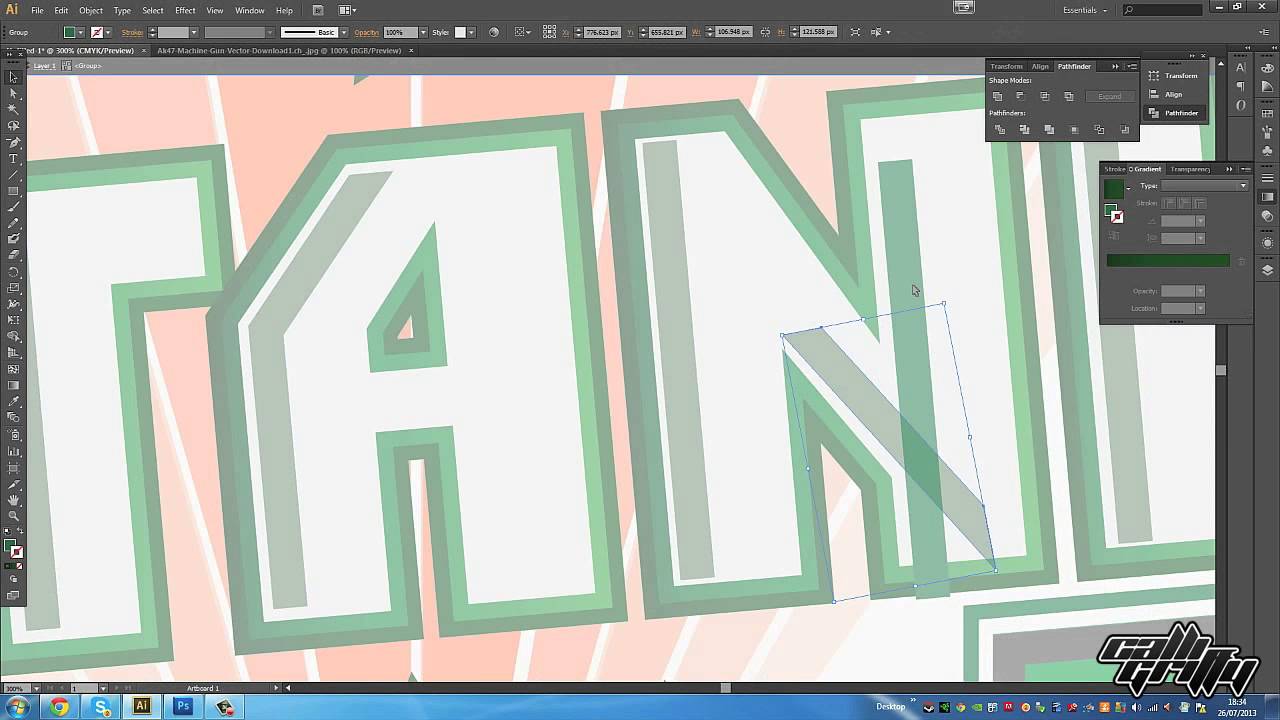
Task: Click the Minus Back pathfinder icon
Action: point(1124,130)
